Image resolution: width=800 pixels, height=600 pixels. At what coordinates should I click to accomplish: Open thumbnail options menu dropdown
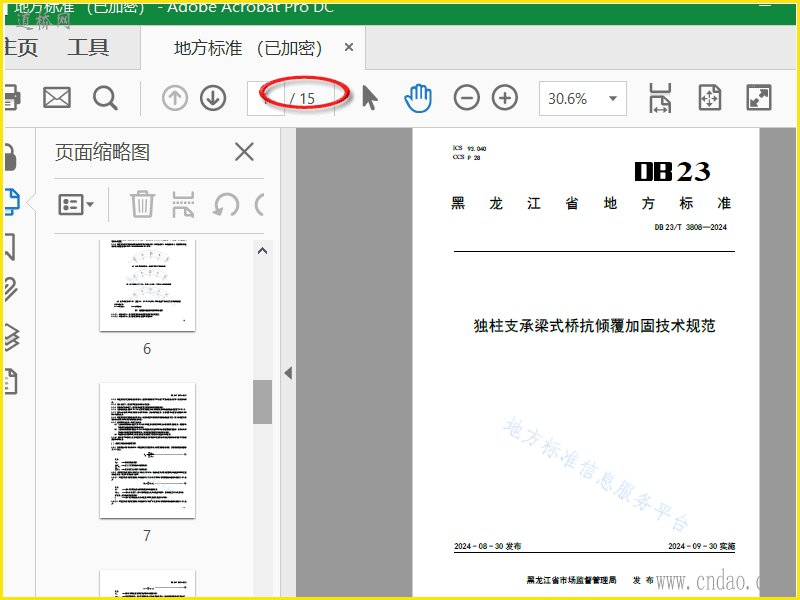pyautogui.click(x=76, y=205)
